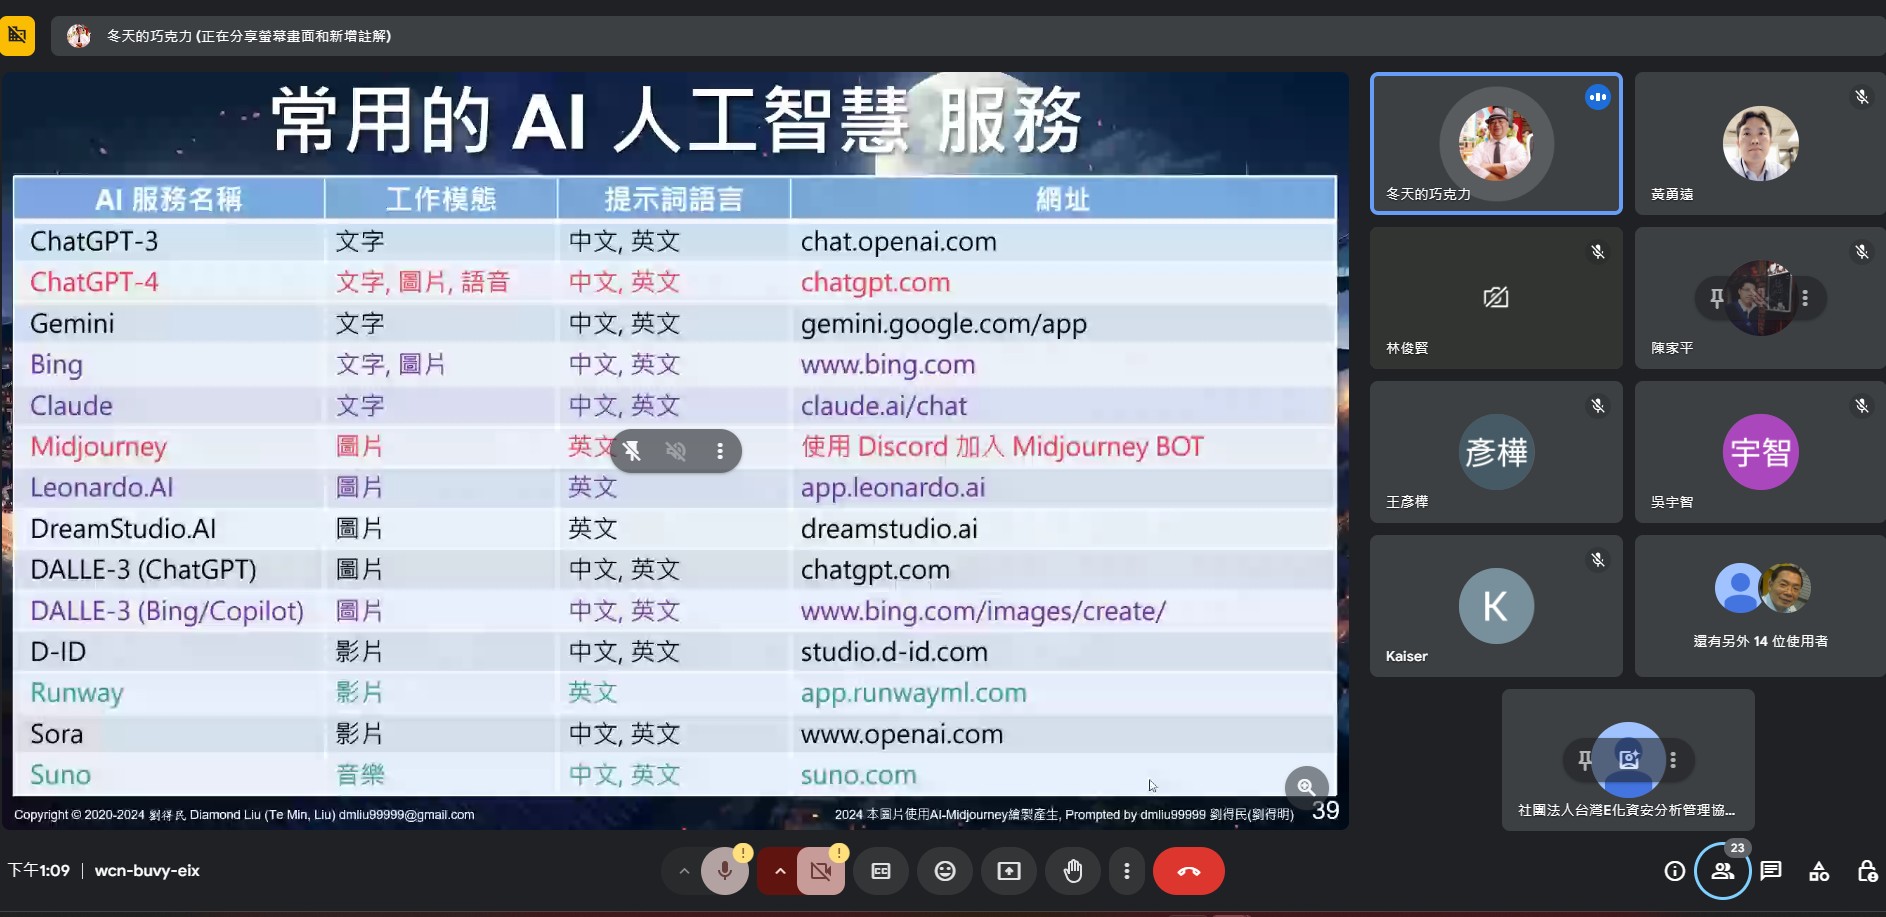Pin the 陳家平 tile
The width and height of the screenshot is (1886, 917).
tap(1717, 298)
